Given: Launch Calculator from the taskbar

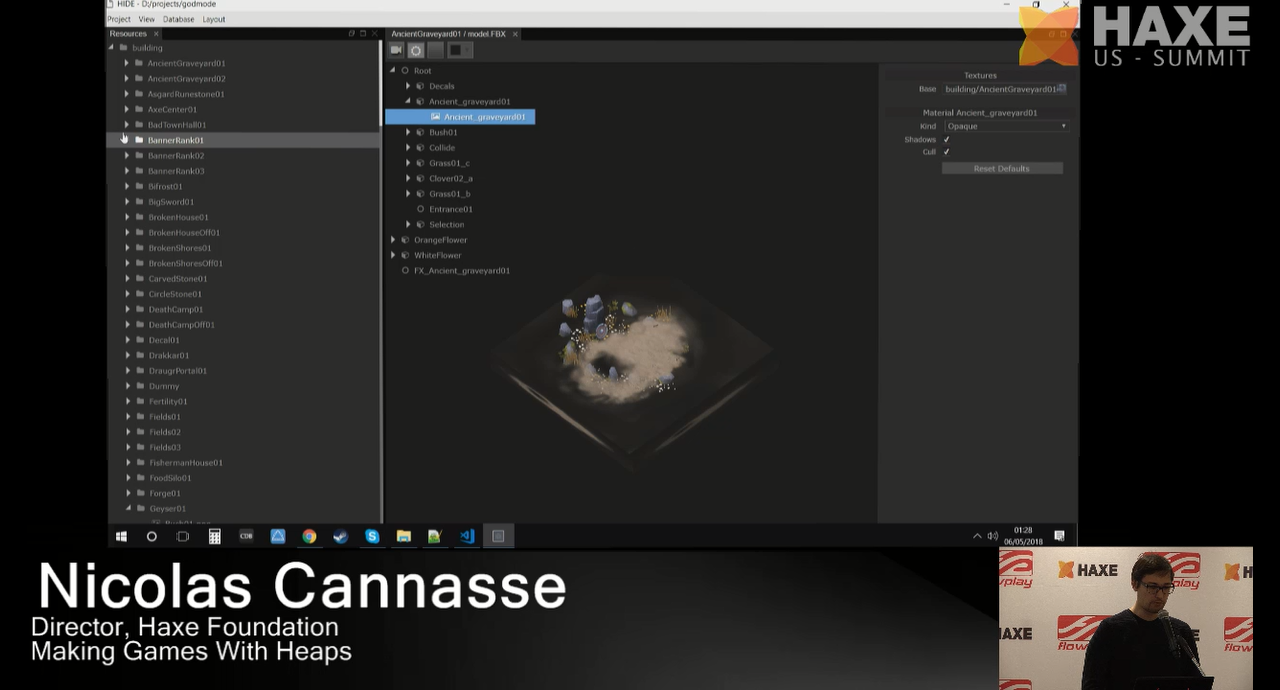Looking at the screenshot, I should click(214, 536).
